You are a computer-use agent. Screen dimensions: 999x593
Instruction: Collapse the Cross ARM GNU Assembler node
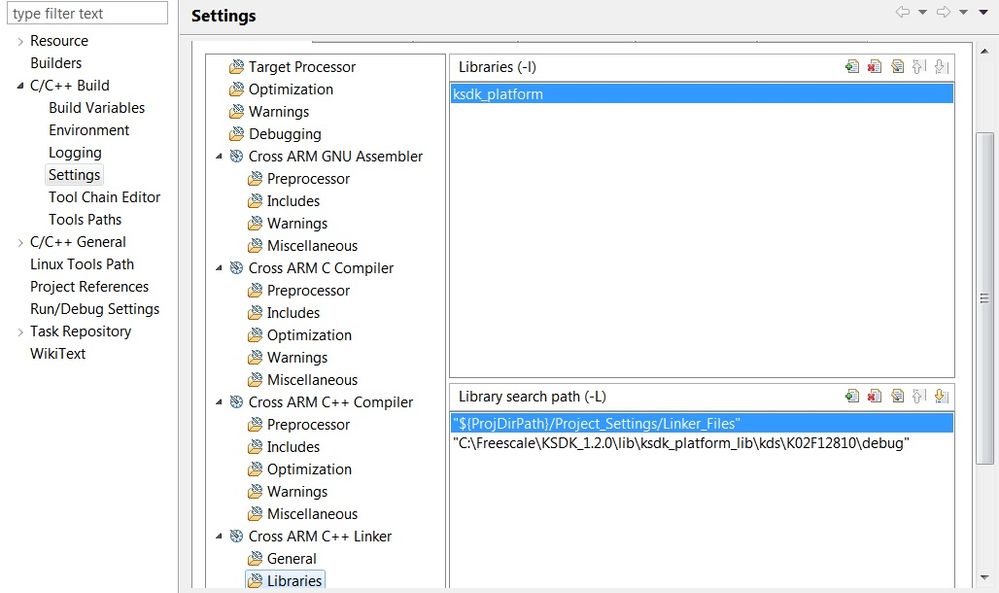(219, 156)
